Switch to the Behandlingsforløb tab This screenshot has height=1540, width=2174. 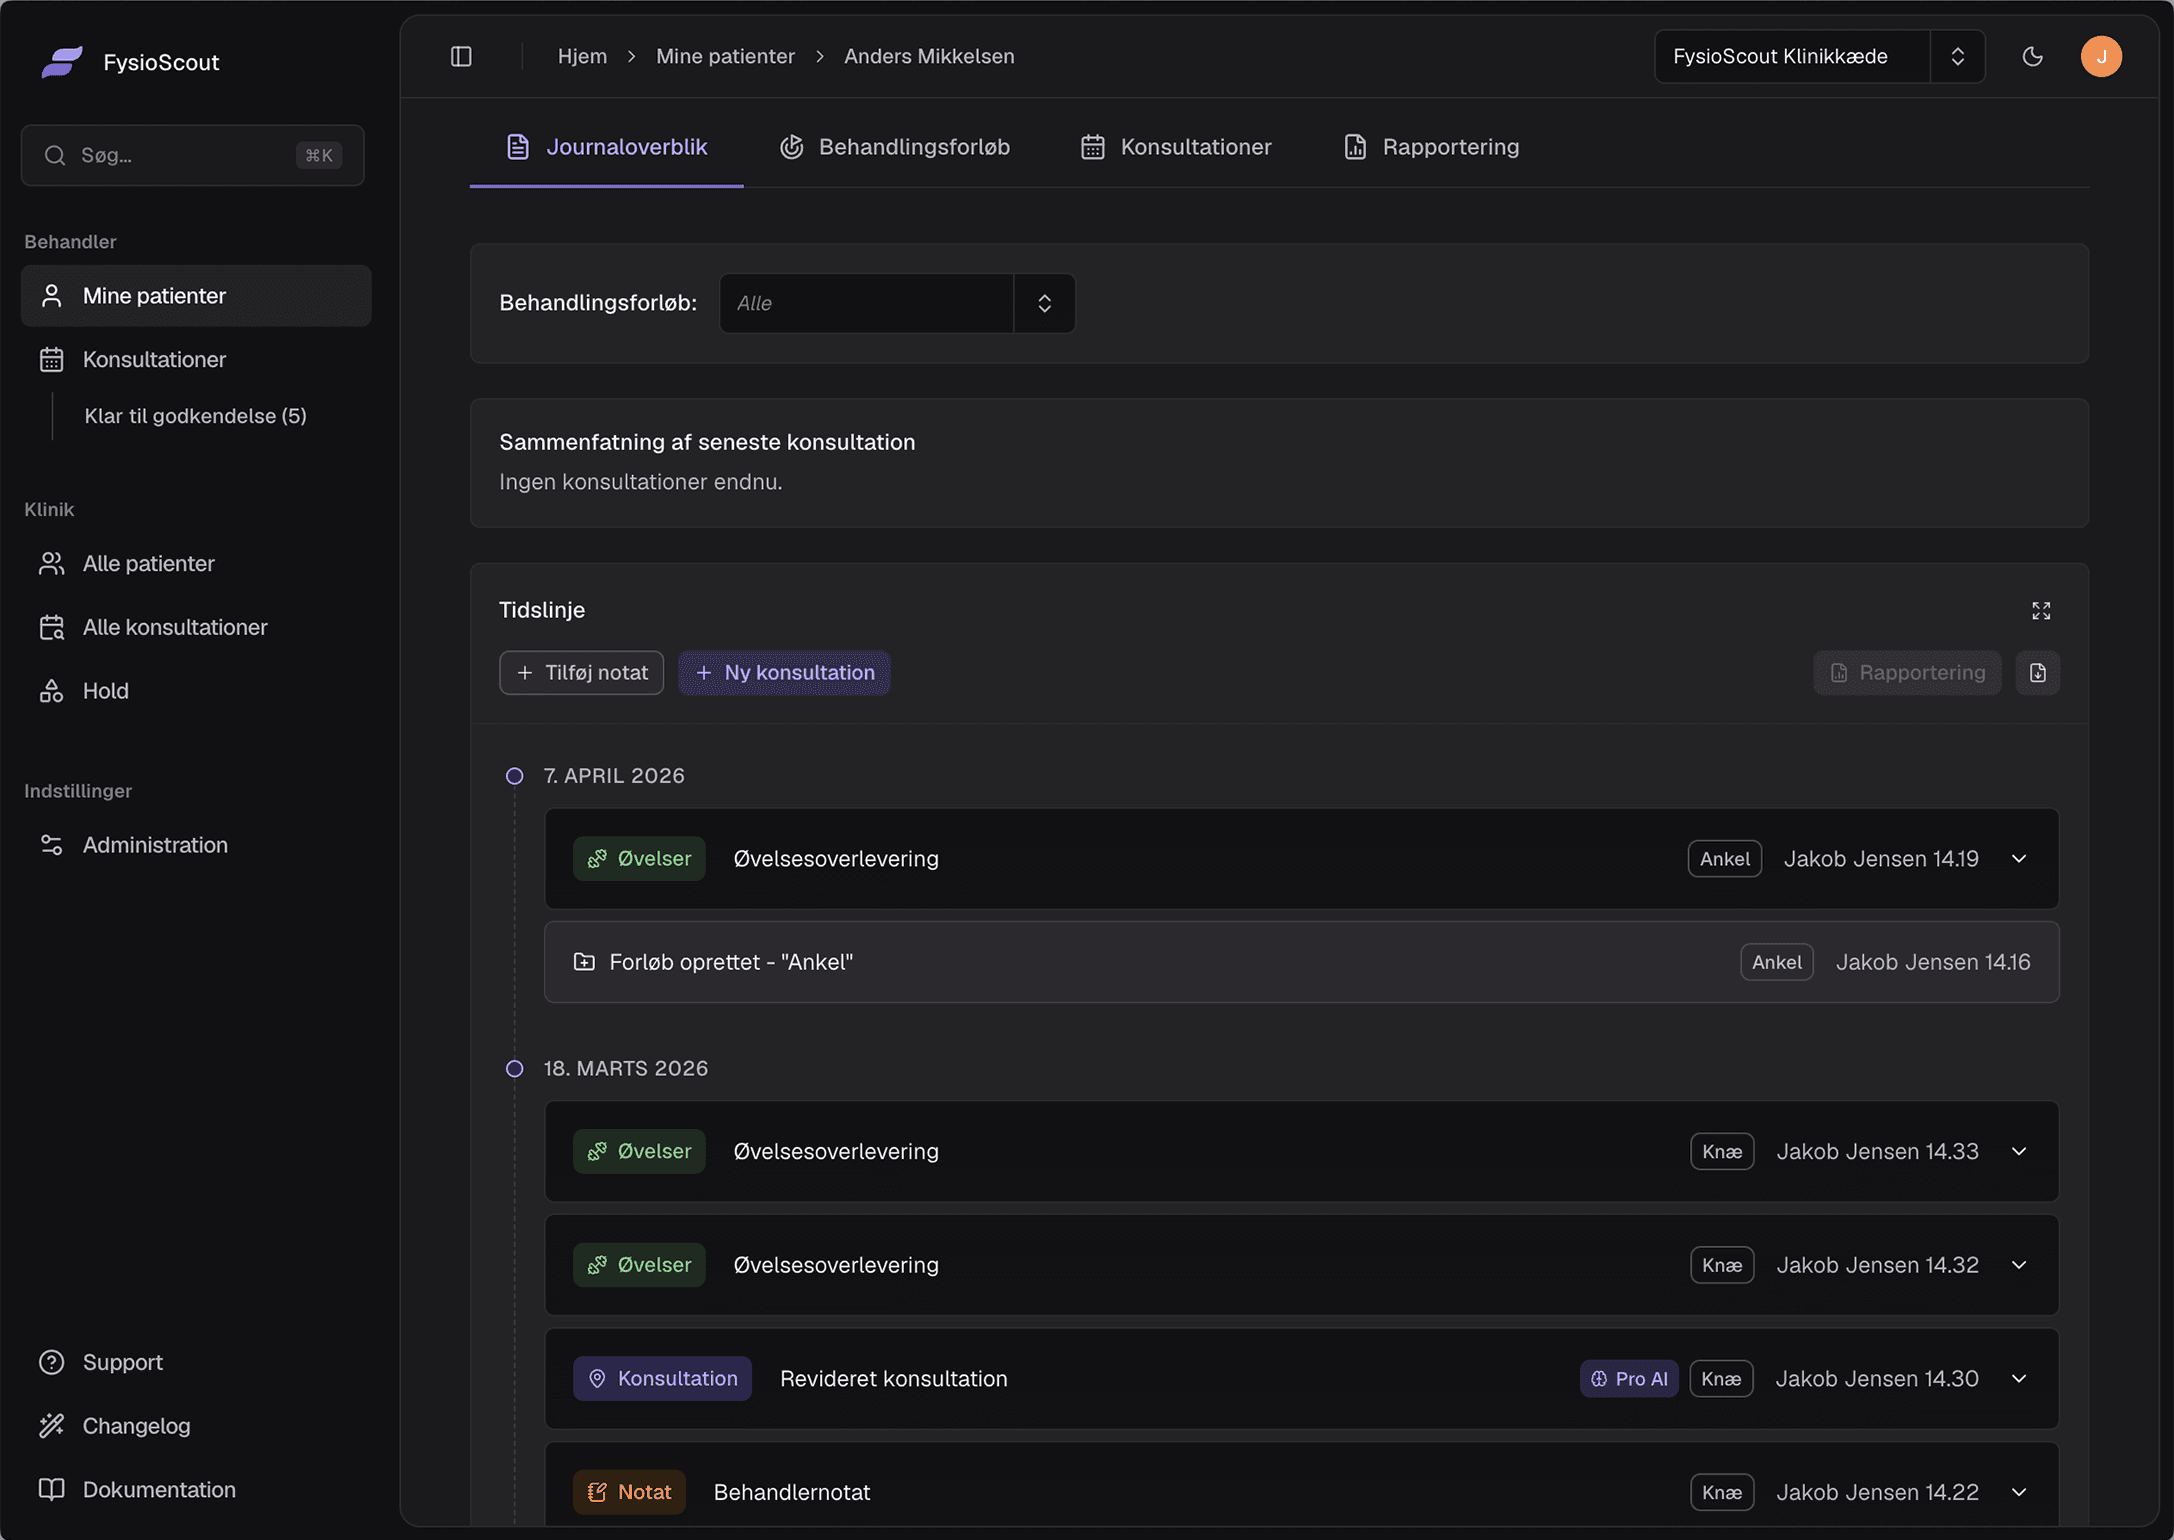tap(894, 147)
